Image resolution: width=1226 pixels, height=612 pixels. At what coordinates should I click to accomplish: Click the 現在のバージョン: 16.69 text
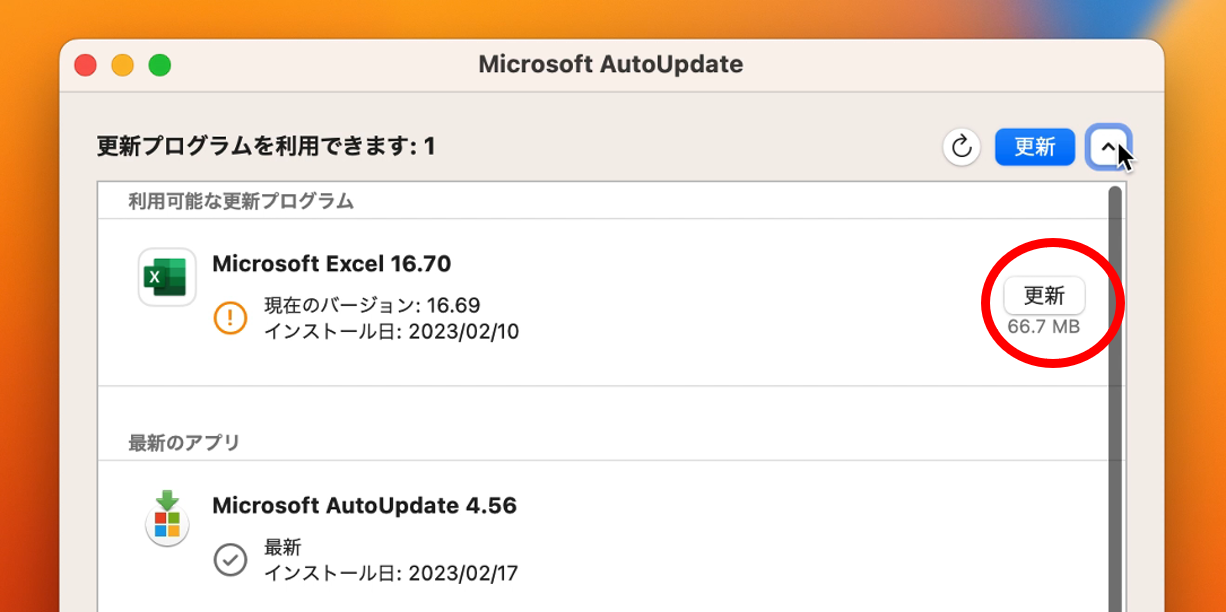pyautogui.click(x=372, y=305)
